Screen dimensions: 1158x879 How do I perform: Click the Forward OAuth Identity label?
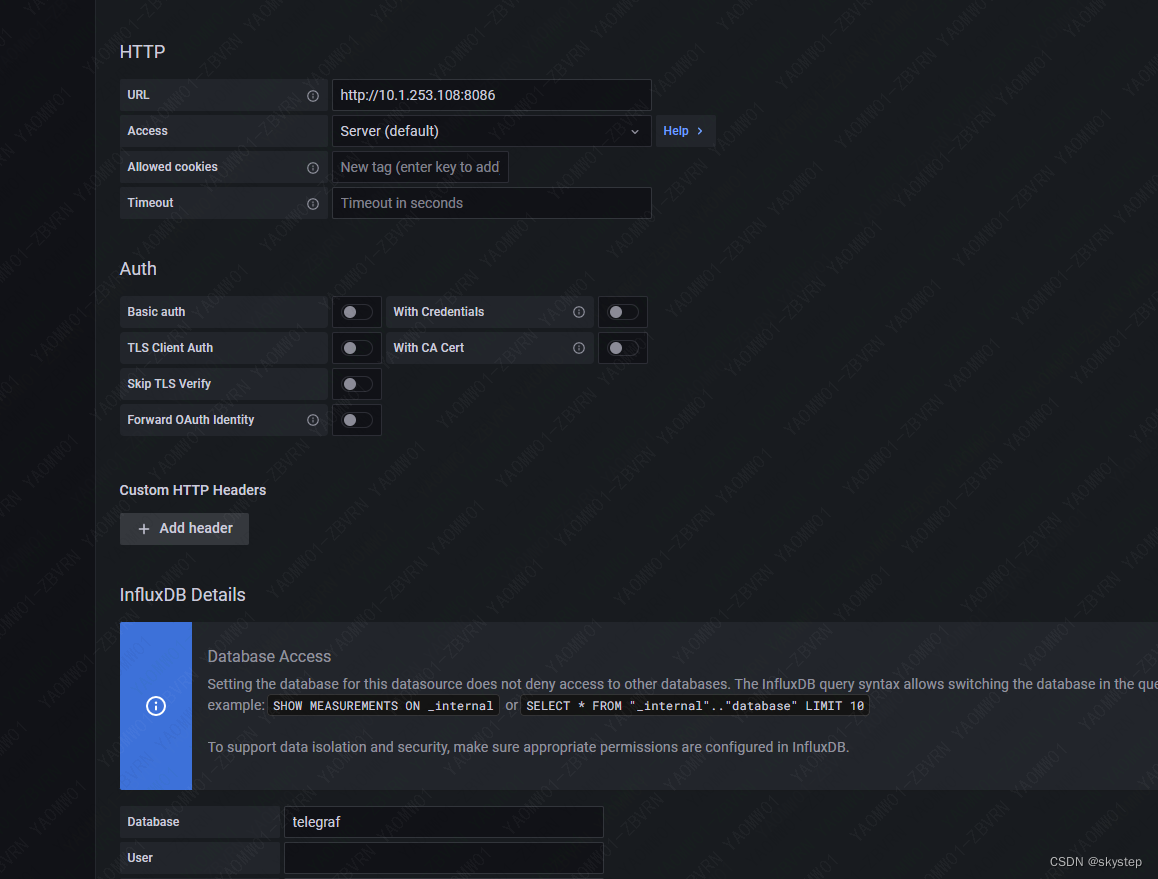coord(191,420)
